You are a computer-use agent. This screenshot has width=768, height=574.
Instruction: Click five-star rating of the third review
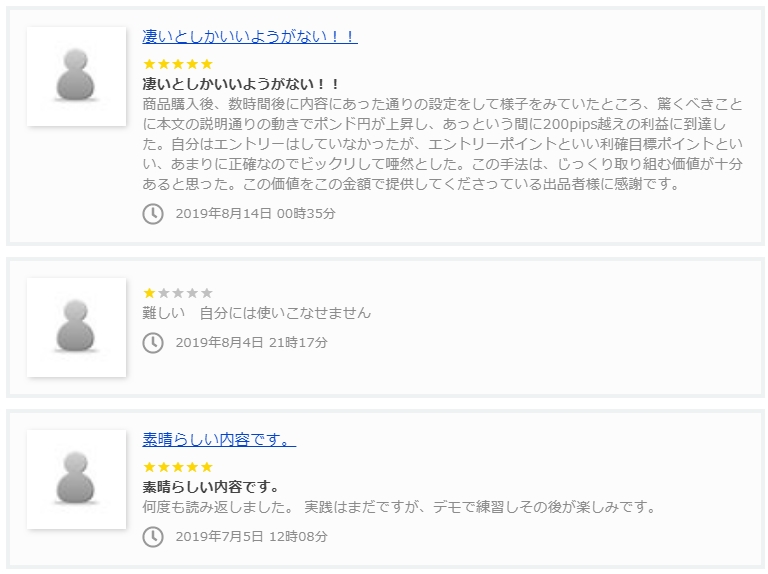178,467
